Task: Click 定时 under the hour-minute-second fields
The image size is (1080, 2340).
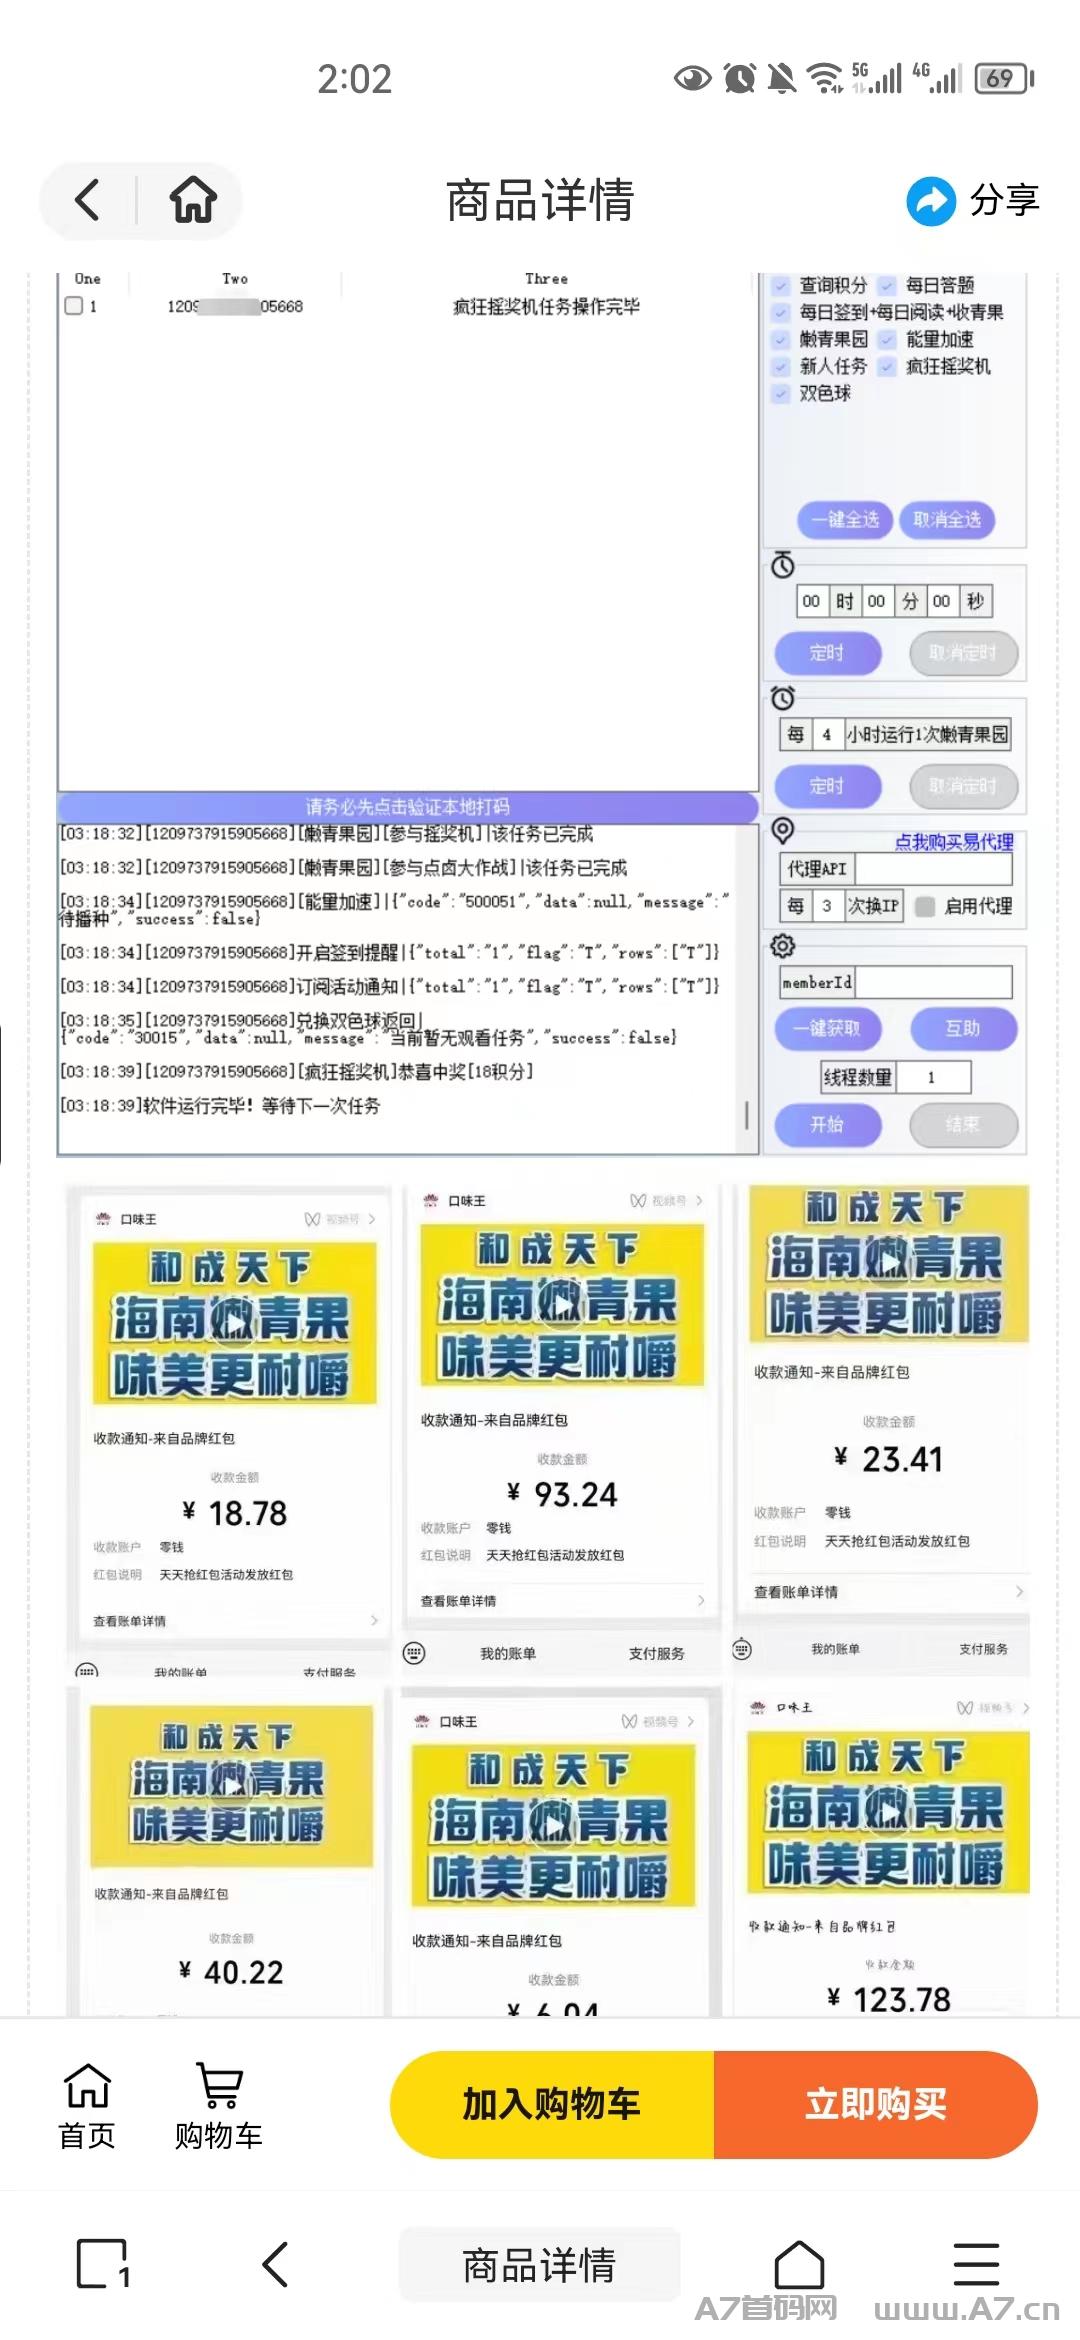Action: click(828, 653)
